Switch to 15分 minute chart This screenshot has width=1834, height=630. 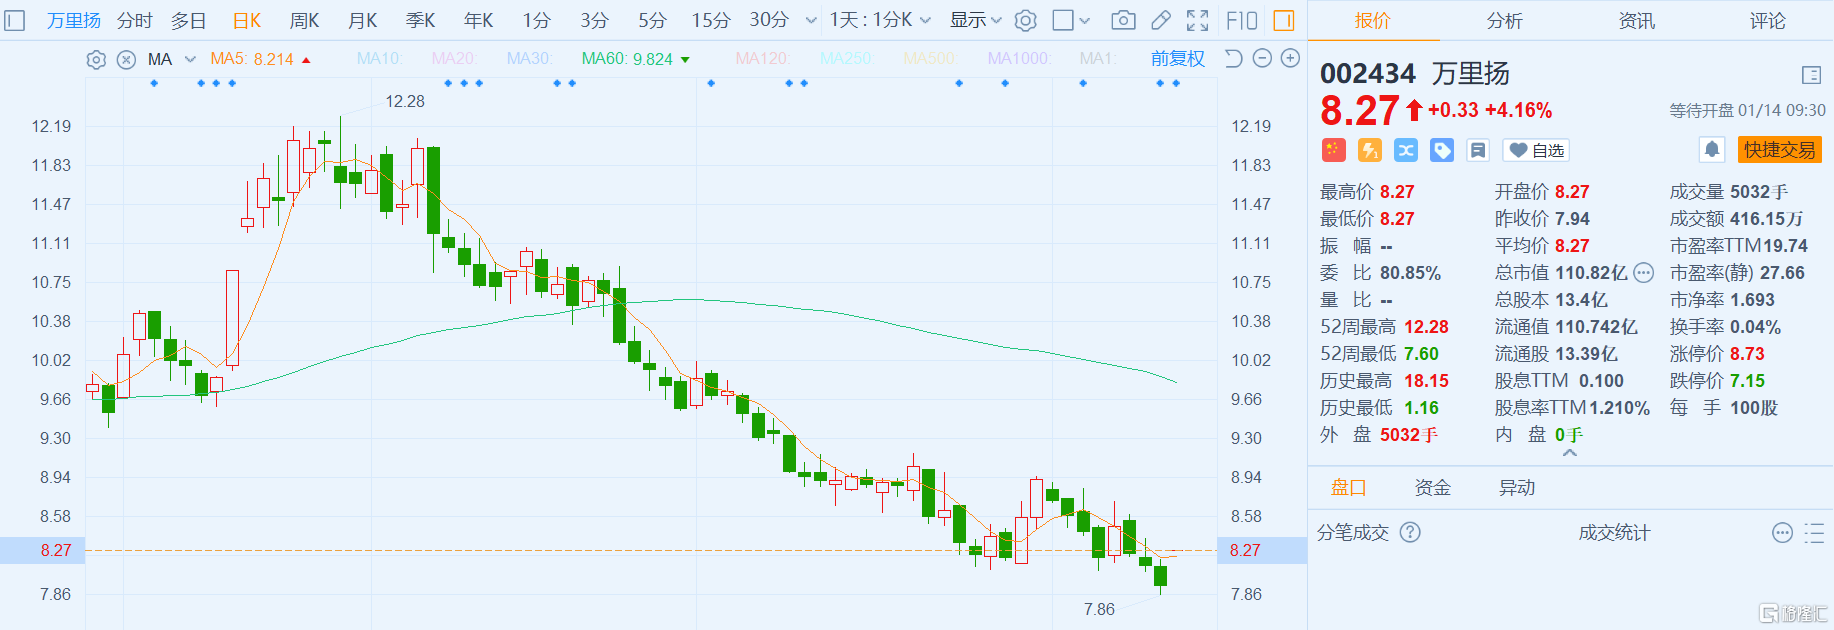click(x=710, y=20)
